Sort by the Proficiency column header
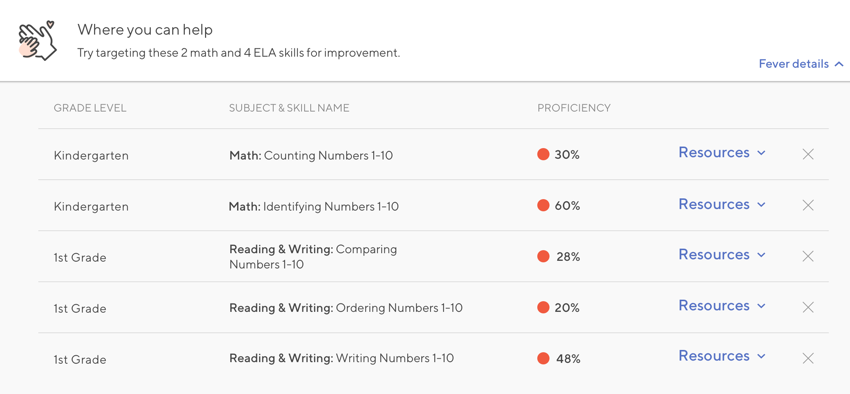This screenshot has width=850, height=394. tap(574, 108)
